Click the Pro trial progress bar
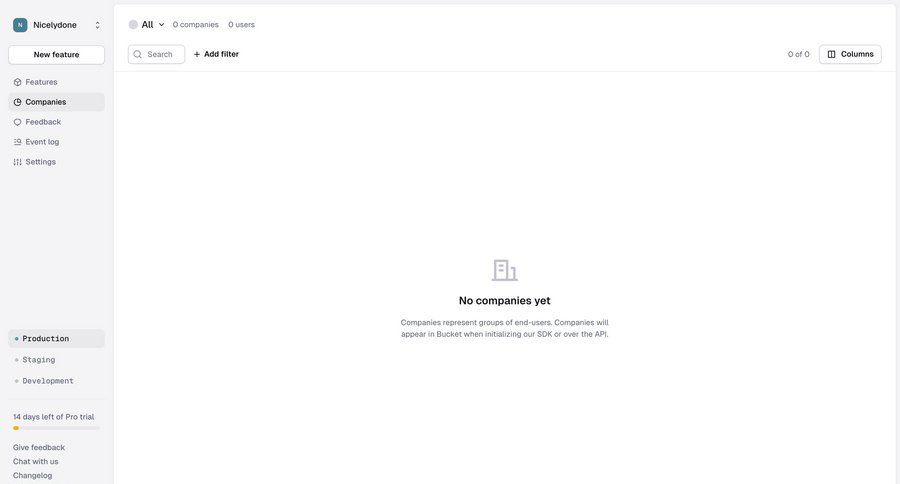Screen dimensions: 900x484 tap(56, 428)
